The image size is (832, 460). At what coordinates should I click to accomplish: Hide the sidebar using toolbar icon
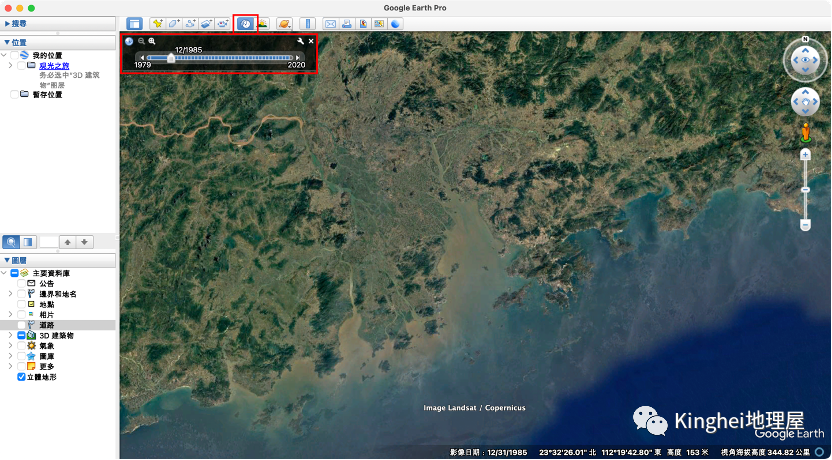(x=135, y=23)
